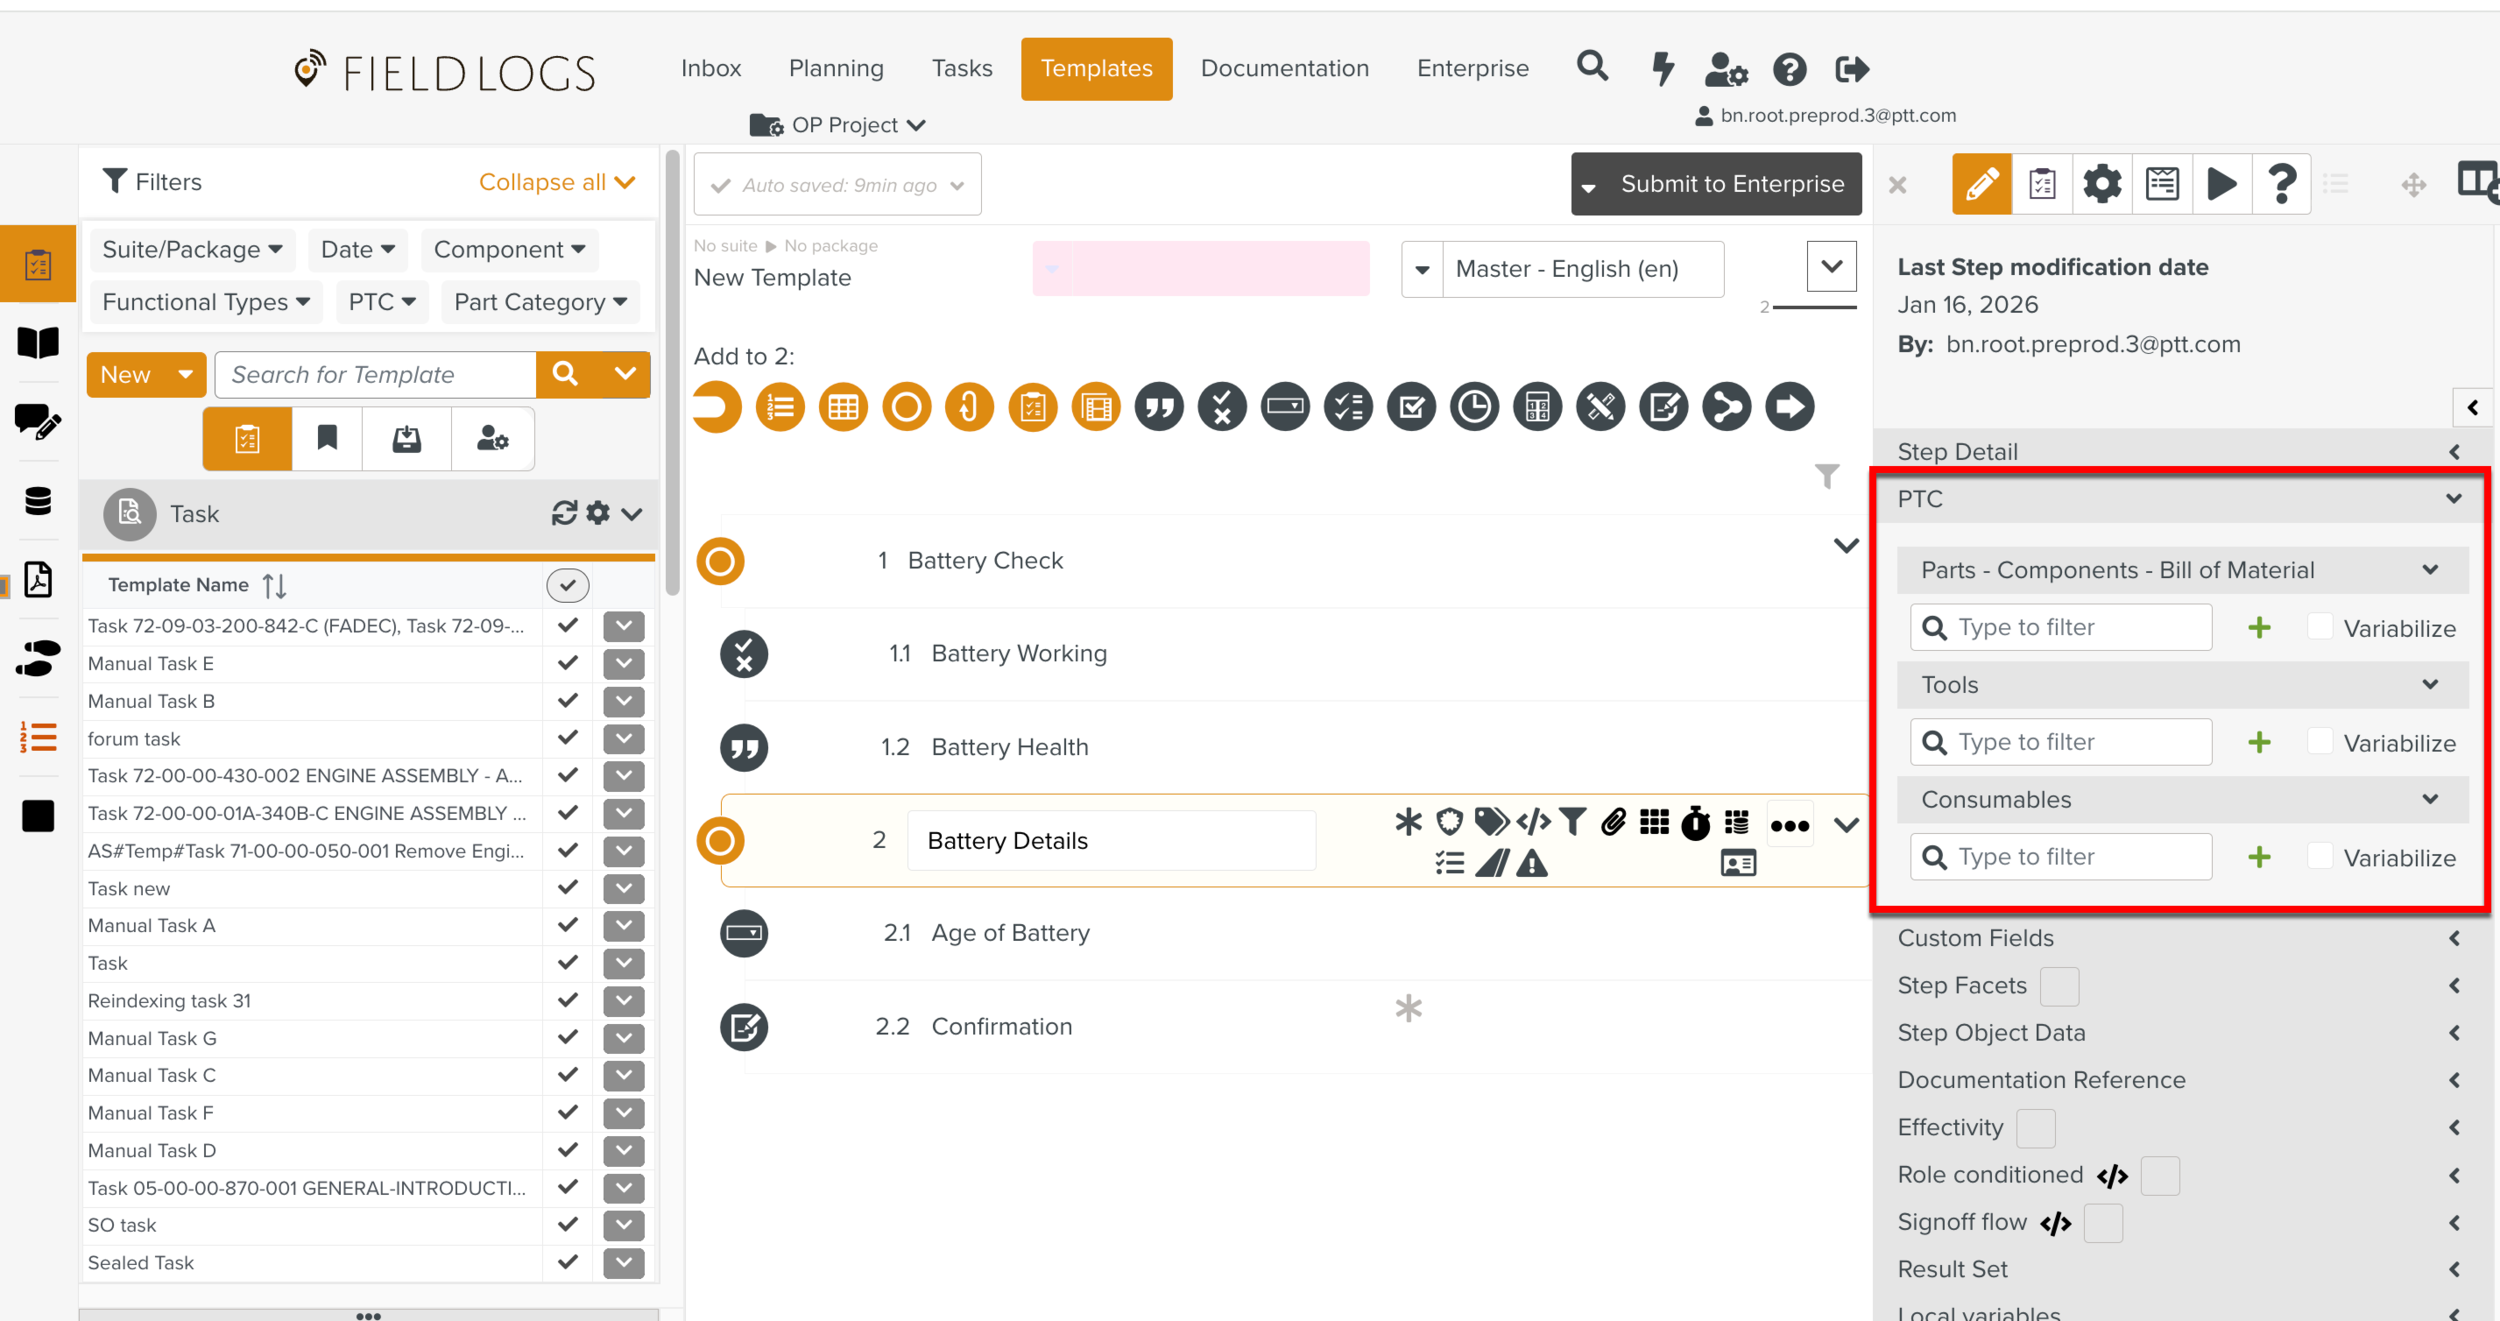
Task: Click the pencil edit icon in right toolbar
Action: tap(1981, 184)
